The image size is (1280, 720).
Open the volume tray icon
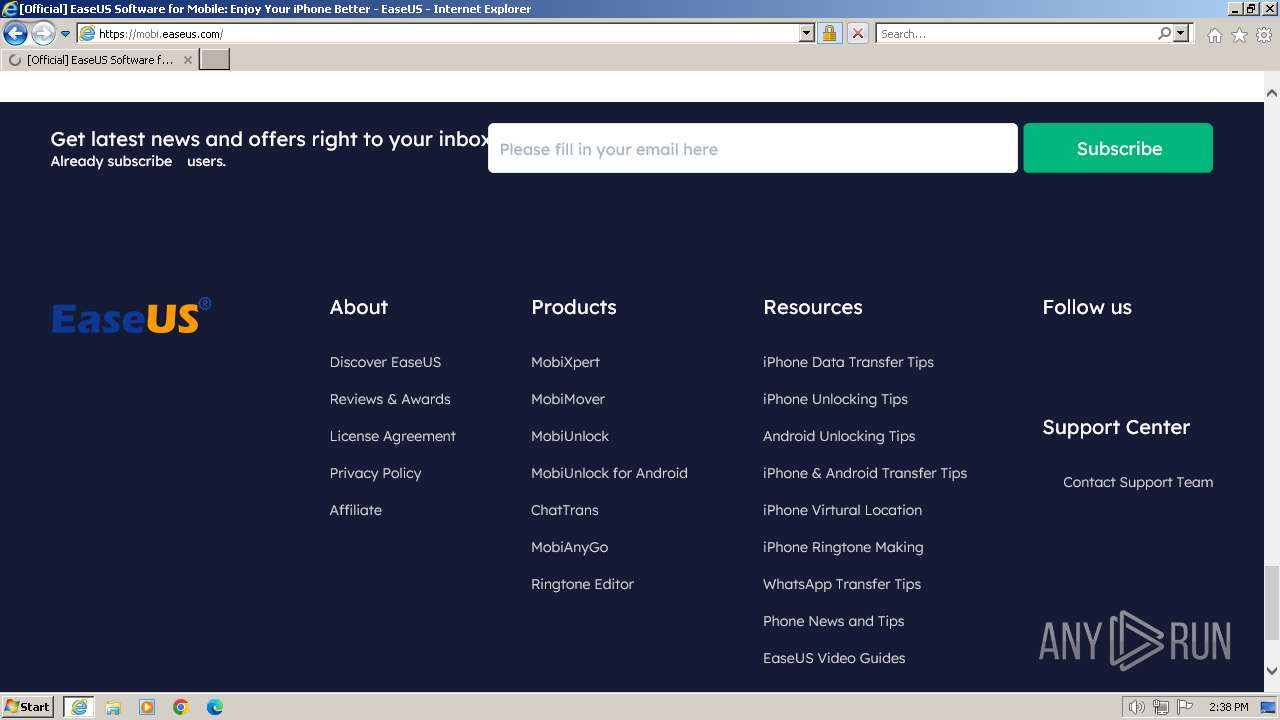click(x=1137, y=707)
